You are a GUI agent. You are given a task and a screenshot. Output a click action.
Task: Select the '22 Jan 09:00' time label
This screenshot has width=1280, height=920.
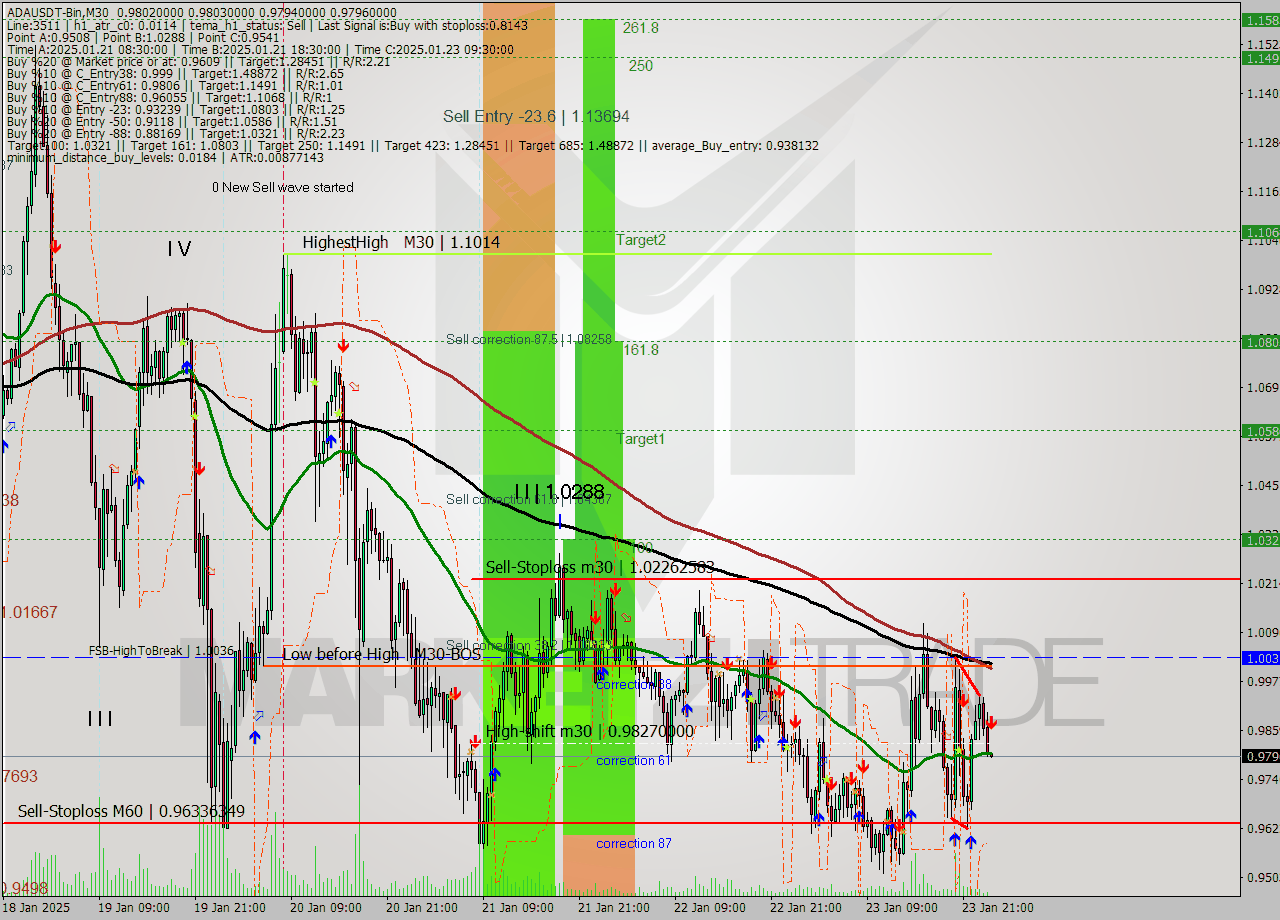(x=710, y=908)
